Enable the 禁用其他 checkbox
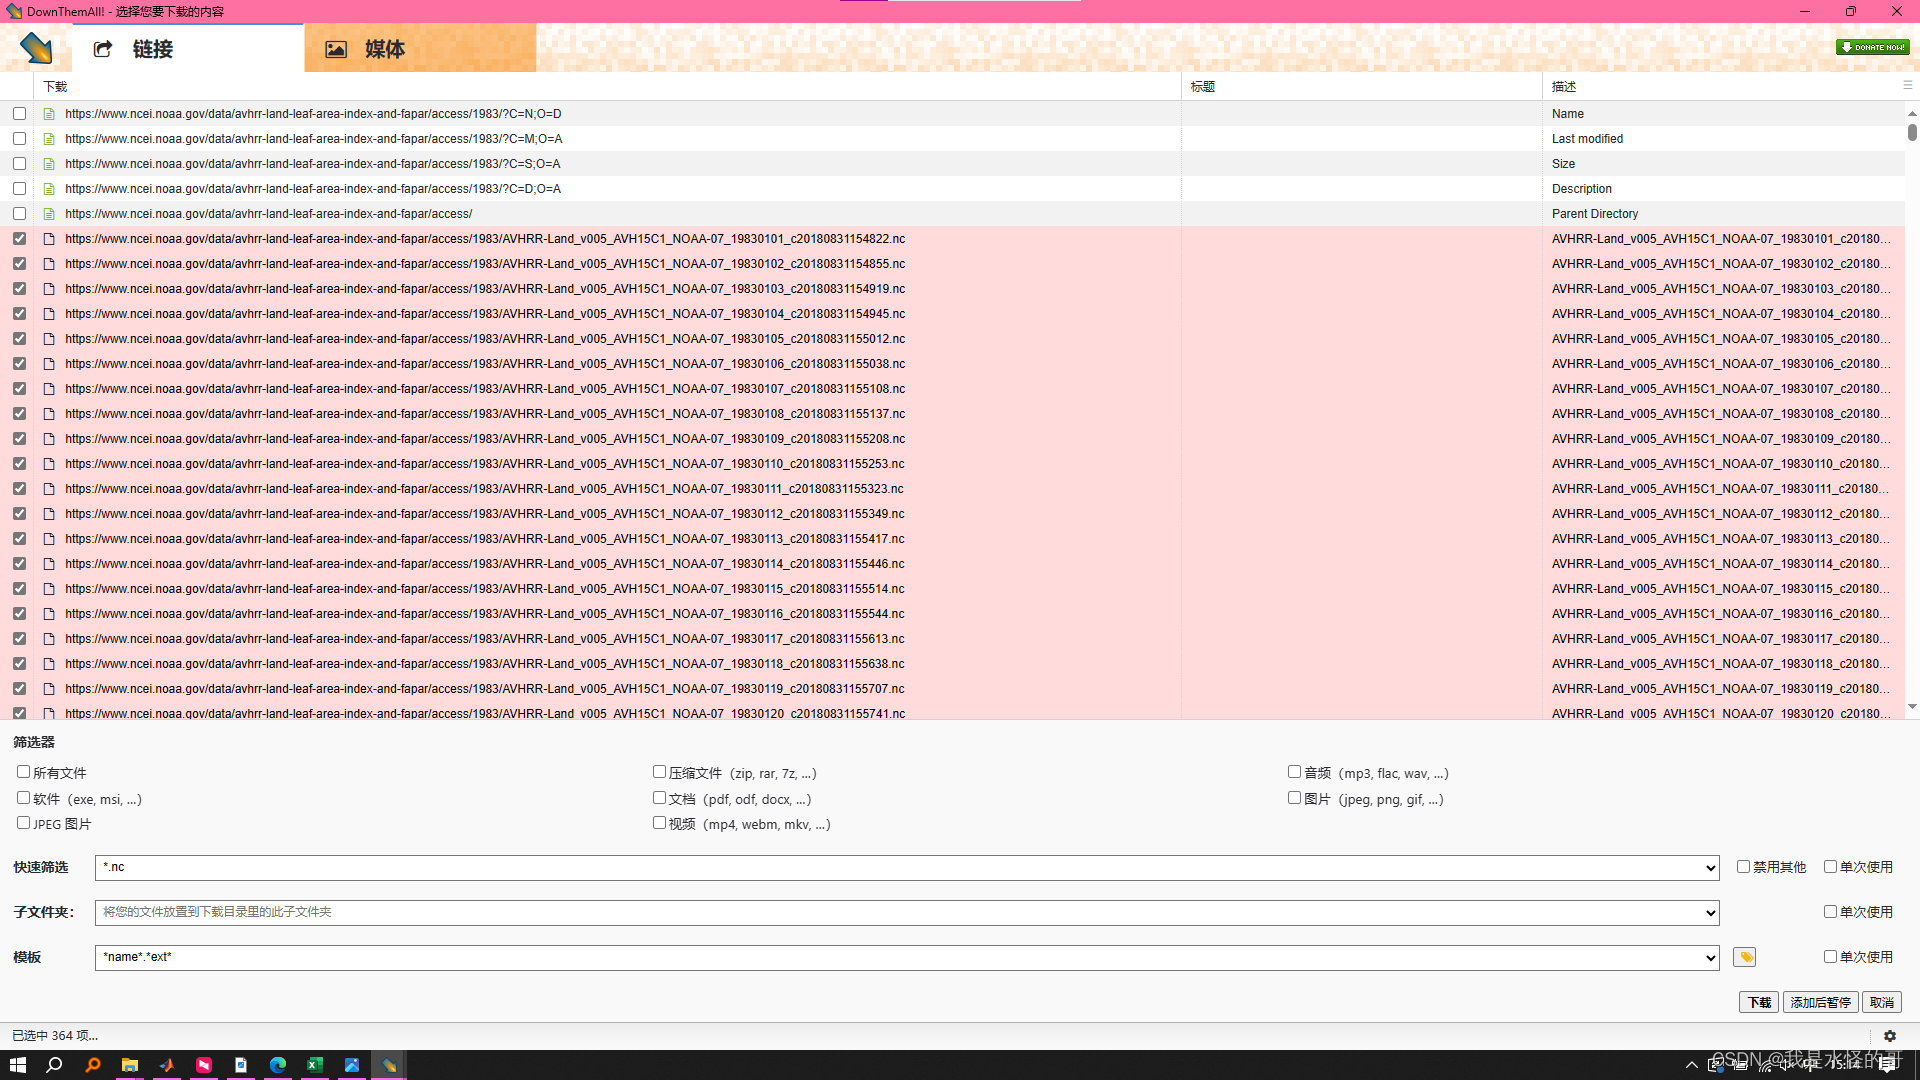The image size is (1920, 1080). 1743,867
